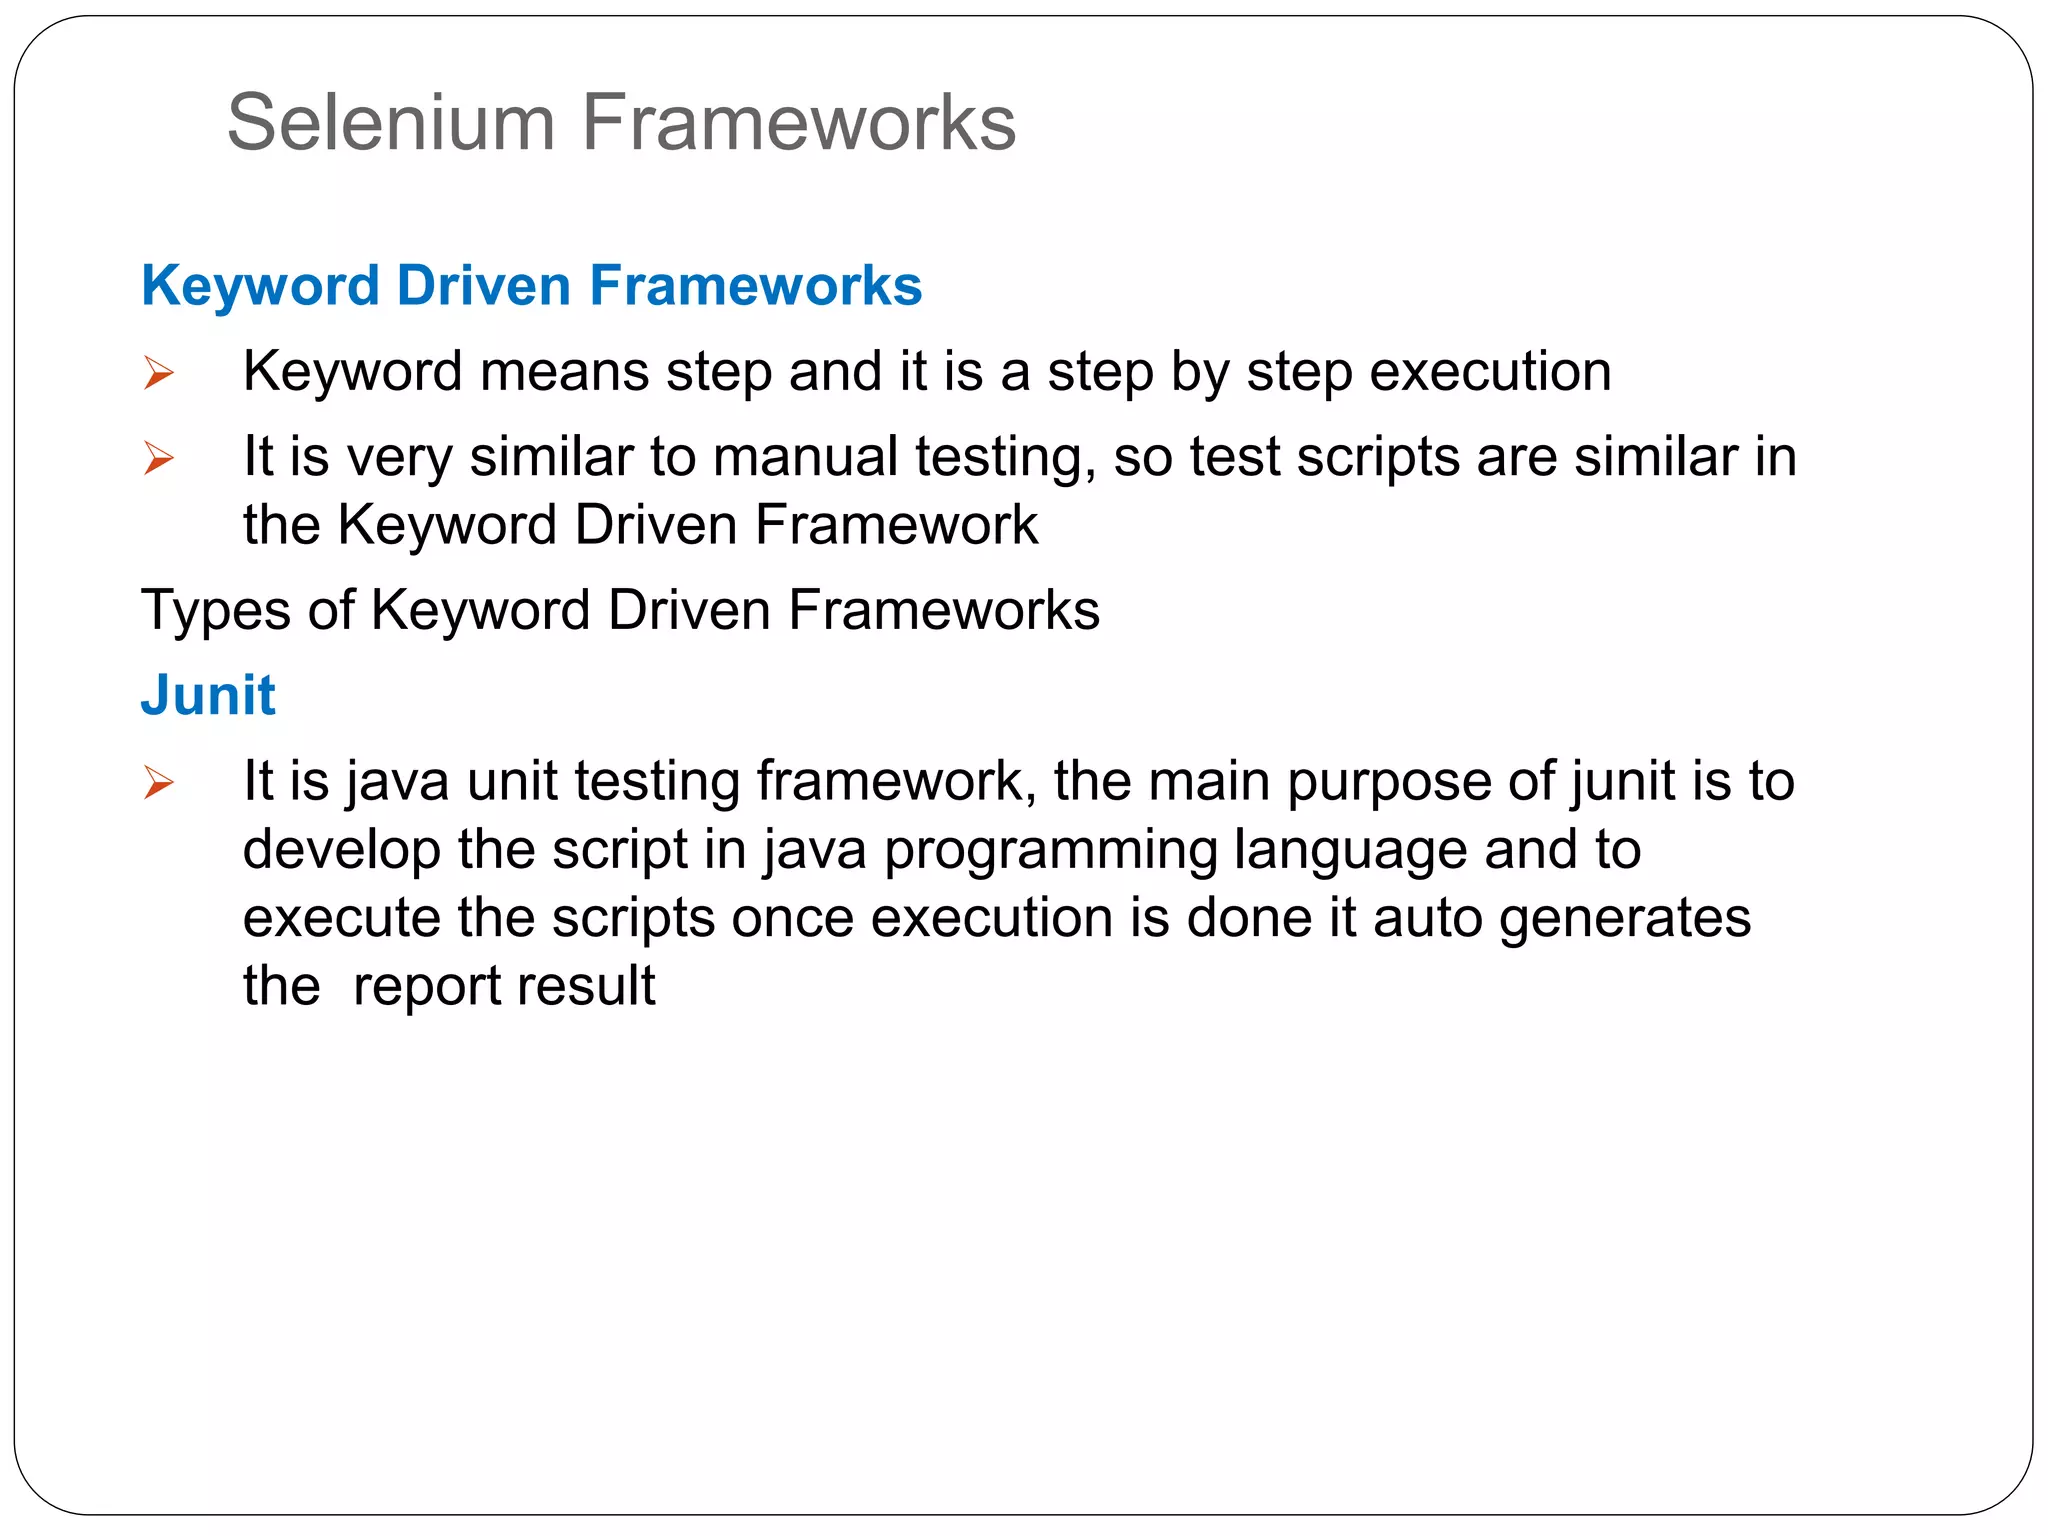Click the line starting 'execute the scripts once'
Viewport: 2048px width, 1536px height.
tap(996, 918)
